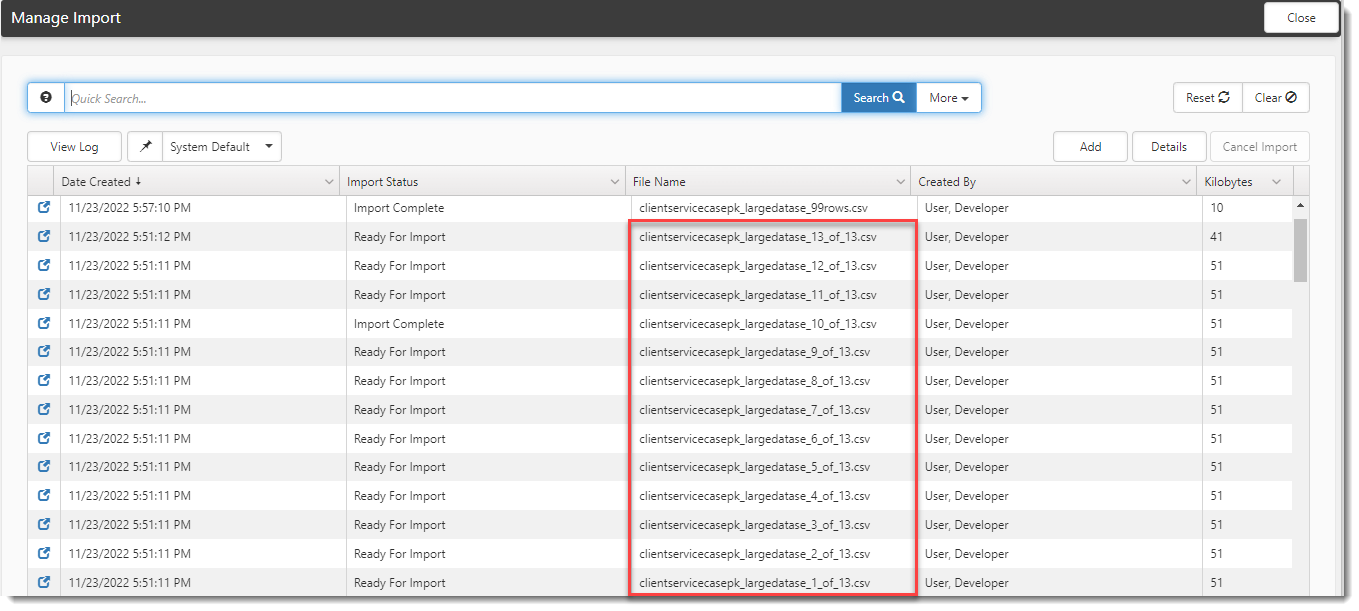Image resolution: width=1359 pixels, height=611 pixels.
Task: Open the record icon for the 99rows.csv row
Action: [44, 208]
